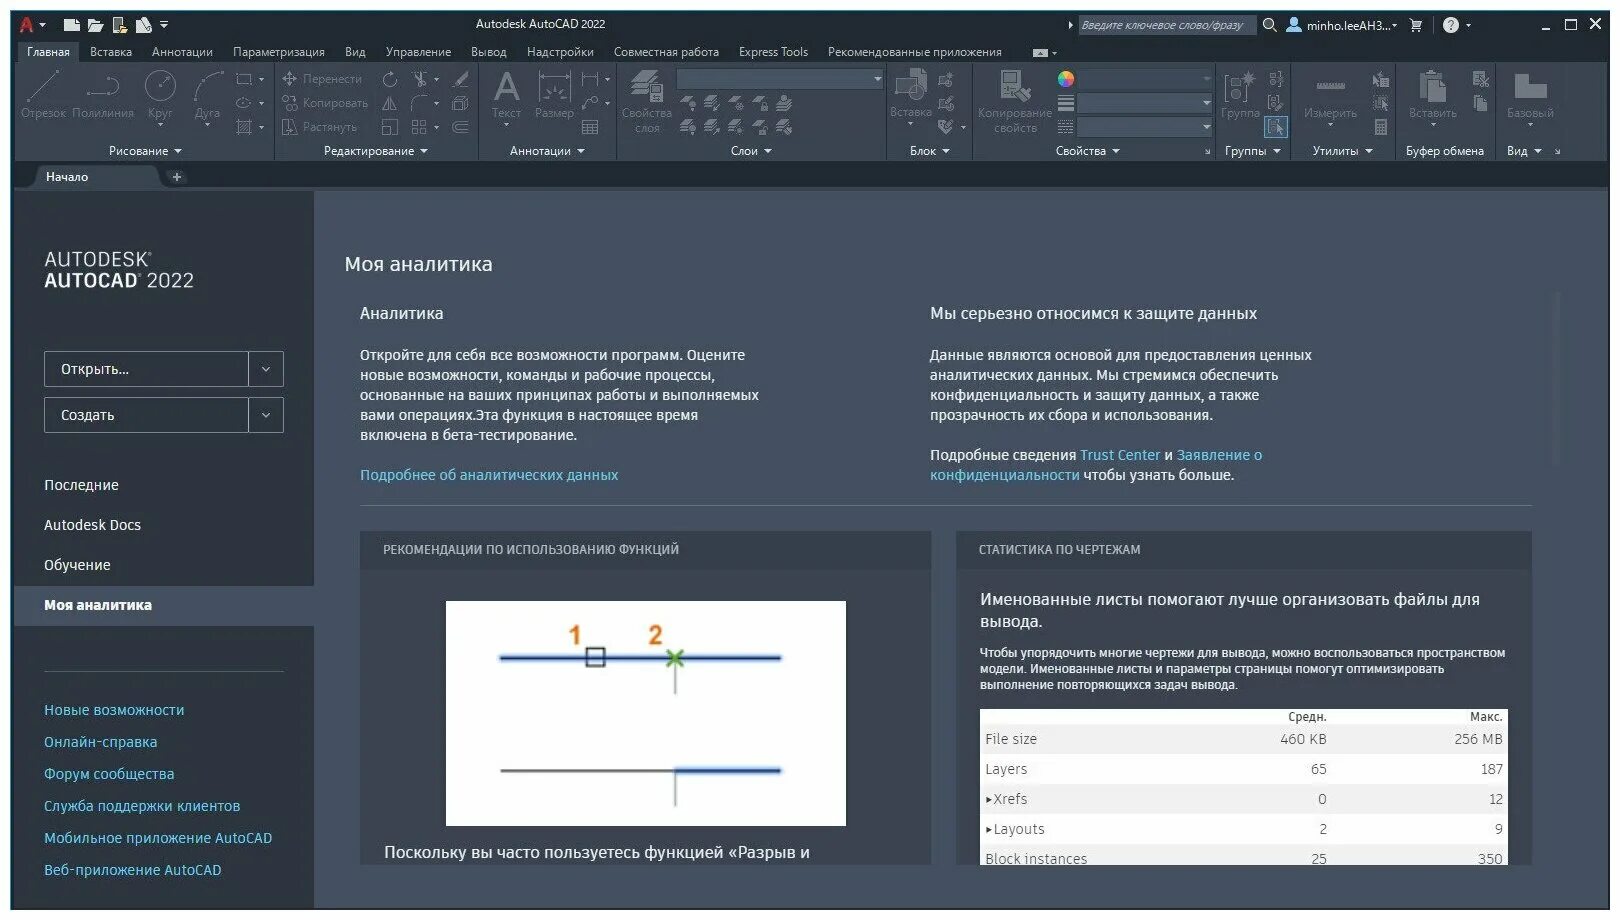Click the search magnifier icon
1620x920 pixels.
pyautogui.click(x=1270, y=25)
